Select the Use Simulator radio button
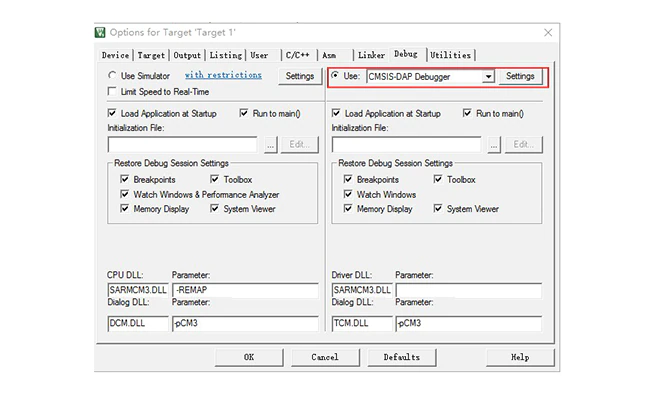The width and height of the screenshot is (652, 404). 112,75
